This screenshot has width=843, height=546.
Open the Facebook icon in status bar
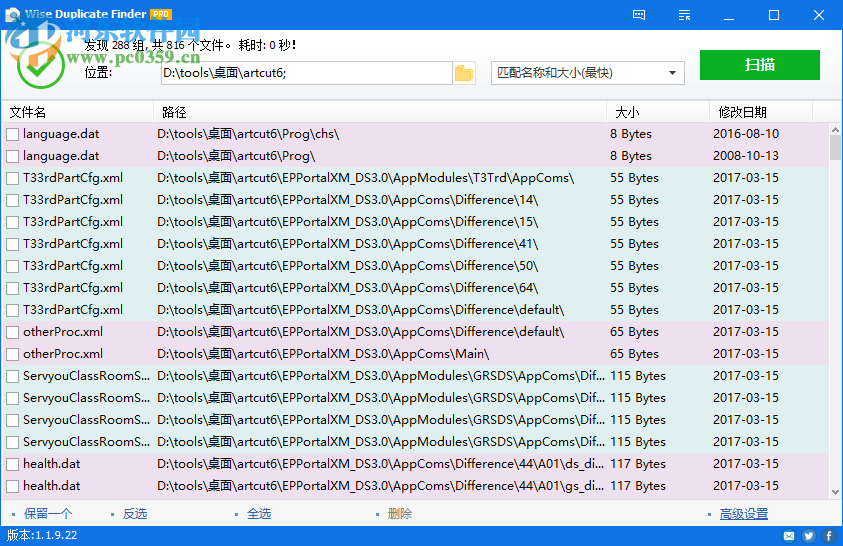click(x=828, y=536)
